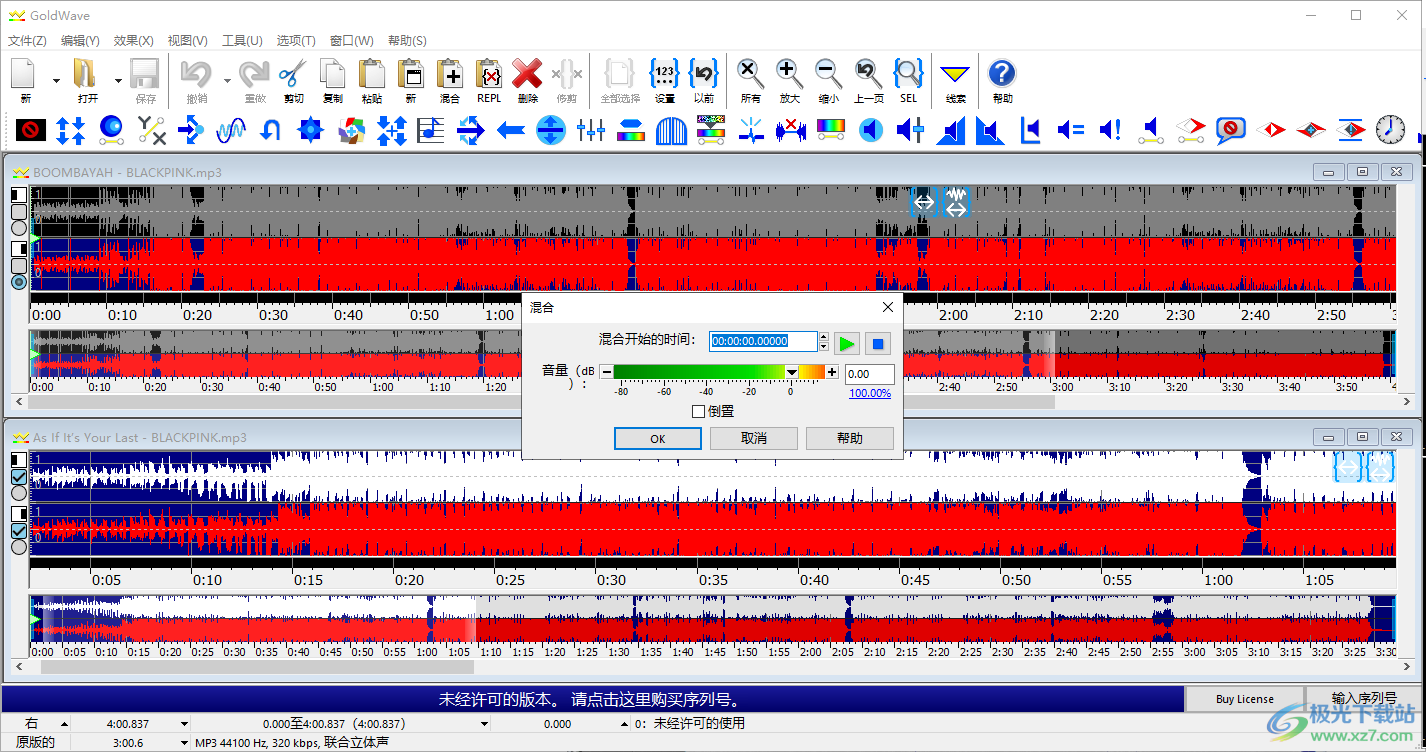Select upper channel radio button in BOOMBAYAH window

(19, 228)
